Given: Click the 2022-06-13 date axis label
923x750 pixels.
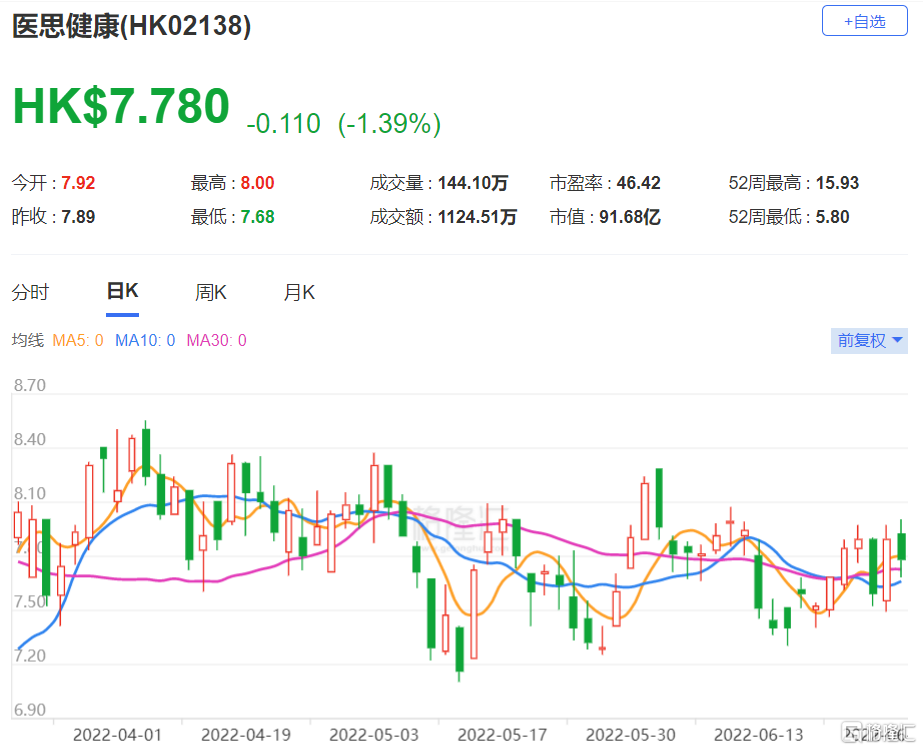Looking at the screenshot, I should (x=759, y=735).
